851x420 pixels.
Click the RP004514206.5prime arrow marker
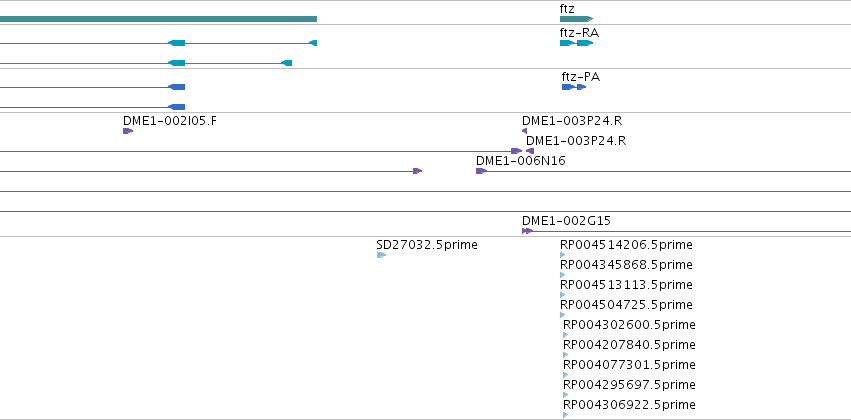coord(562,254)
